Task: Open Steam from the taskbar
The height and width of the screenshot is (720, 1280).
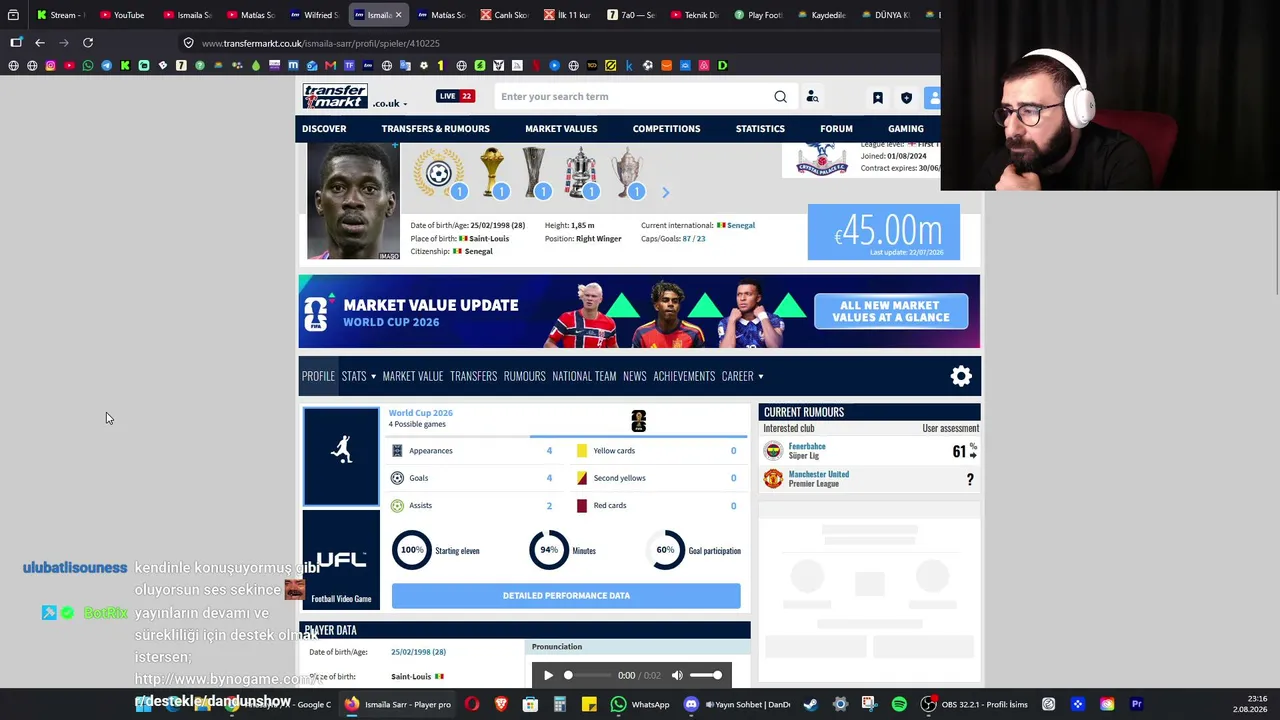Action: point(810,704)
